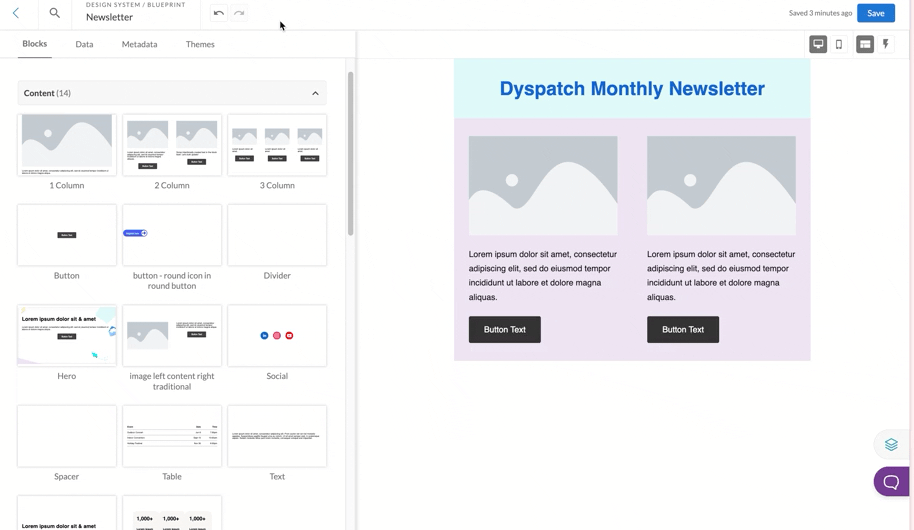914x530 pixels.
Task: Select the Social block thumbnail
Action: pos(277,335)
